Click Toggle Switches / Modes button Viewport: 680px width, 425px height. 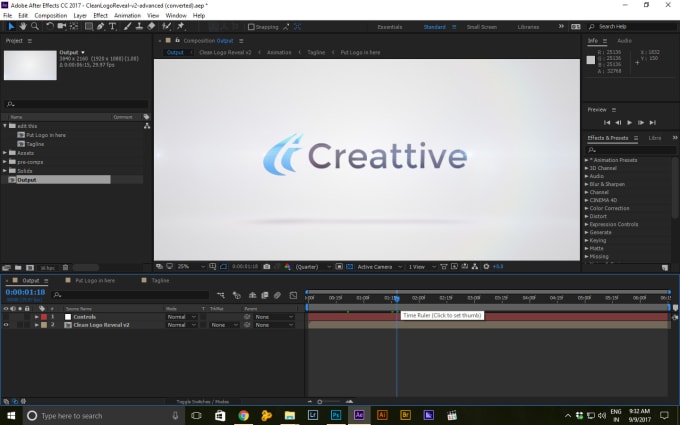tap(203, 402)
